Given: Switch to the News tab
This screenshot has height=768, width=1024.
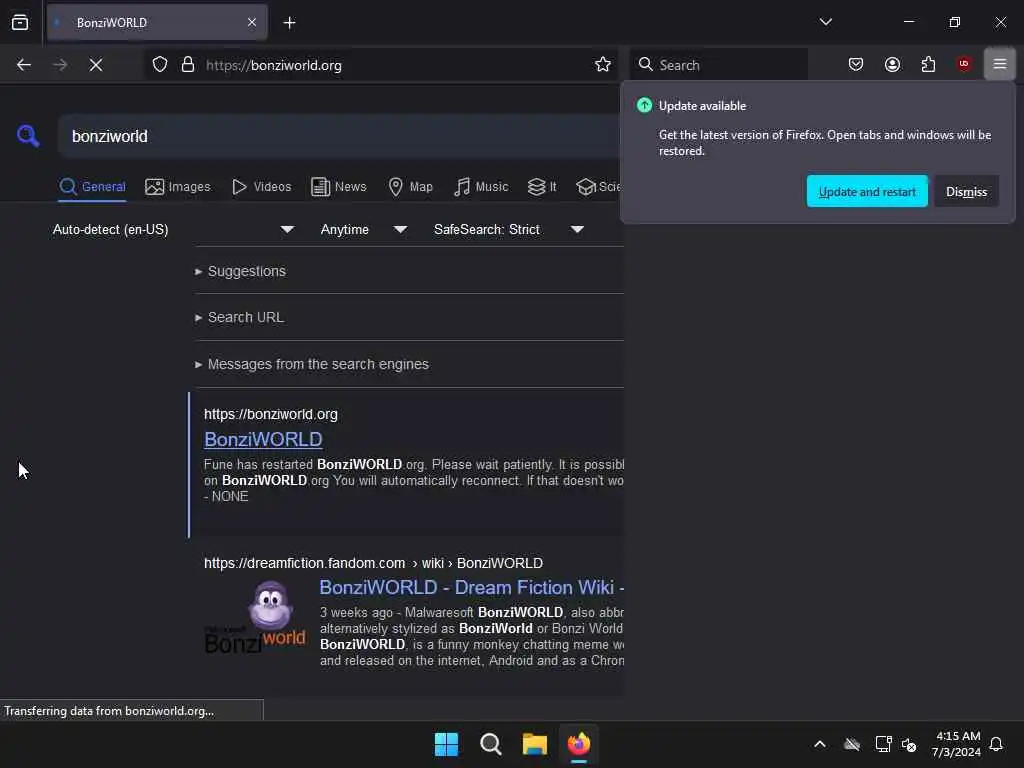Looking at the screenshot, I should [x=339, y=187].
